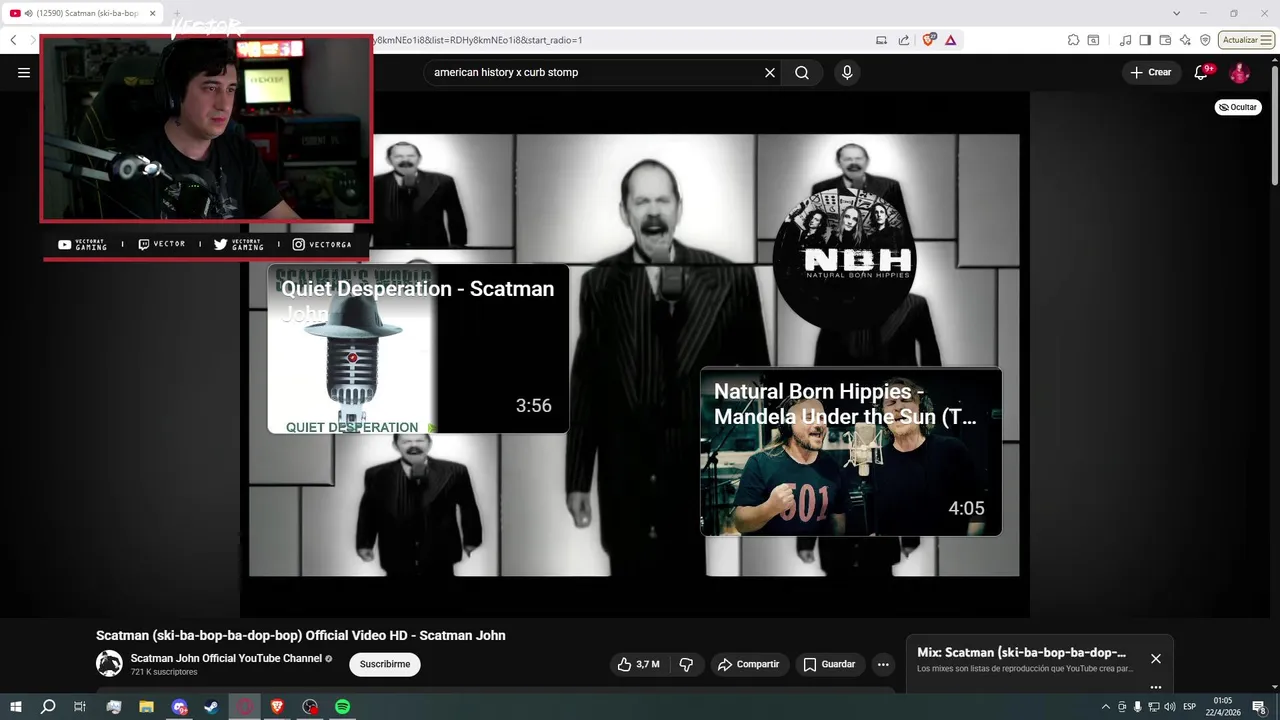Click the Suscribirme button
Screen dimensions: 1280x720
[385, 664]
